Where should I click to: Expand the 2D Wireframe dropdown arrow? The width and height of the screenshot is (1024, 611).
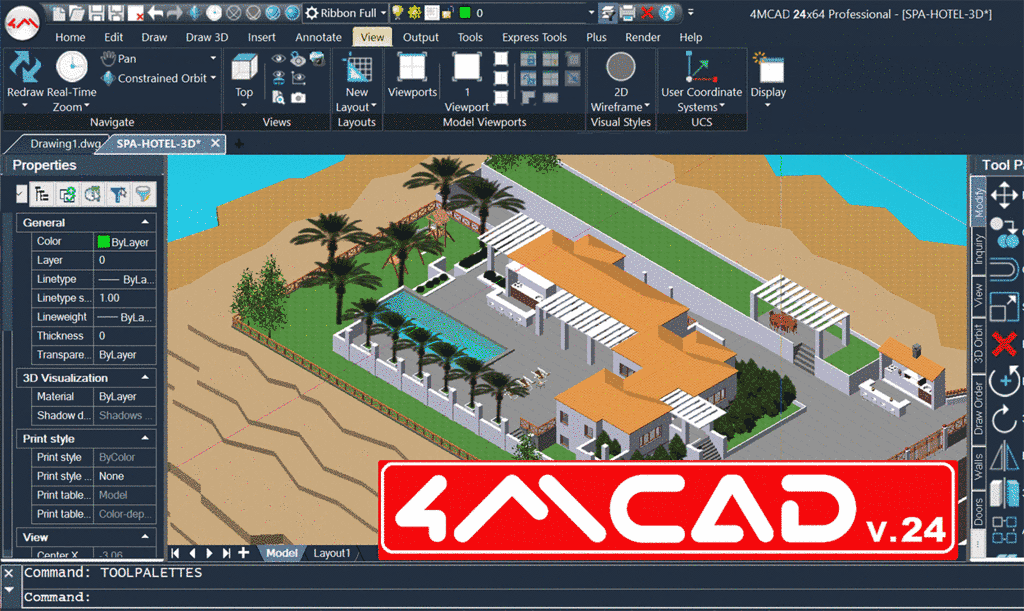coord(647,106)
